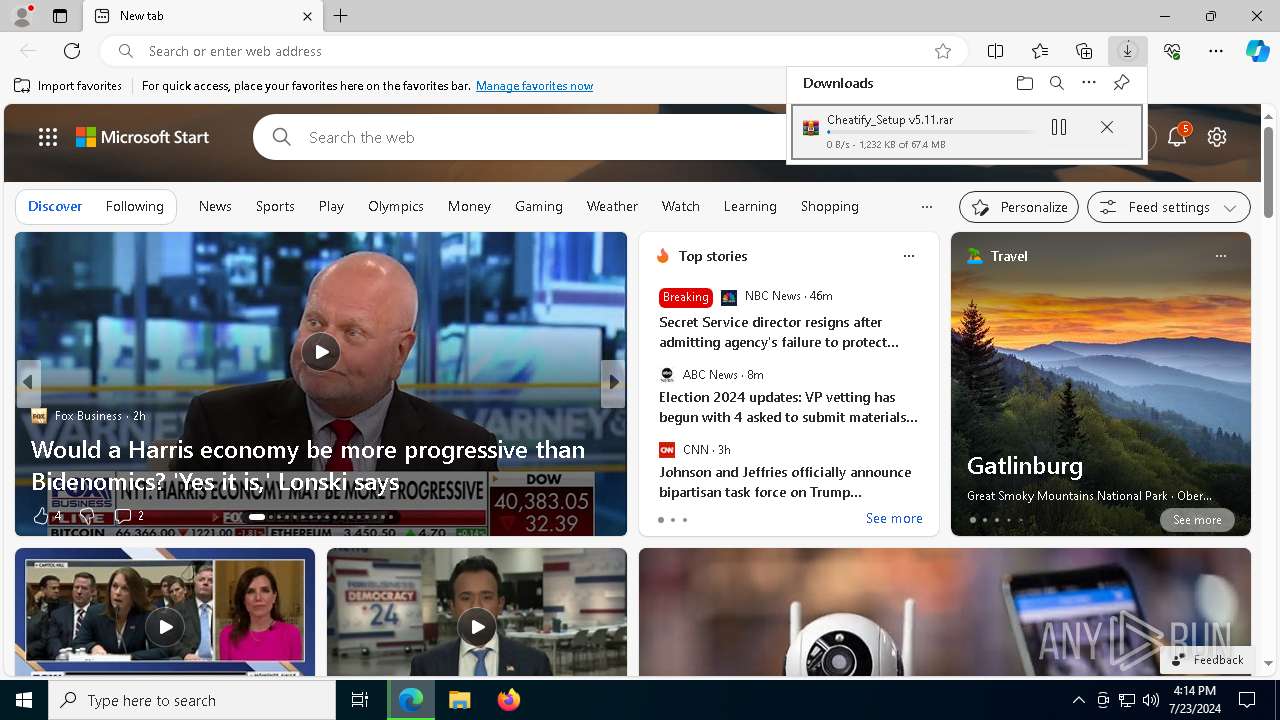The image size is (1280, 720).
Task: Open the Favorites list icon
Action: tap(1040, 51)
